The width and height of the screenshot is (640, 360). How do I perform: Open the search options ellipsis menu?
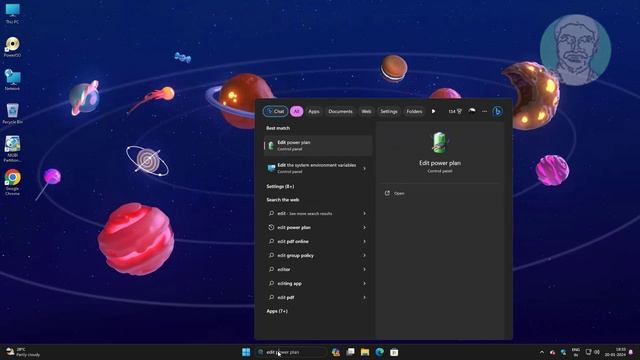click(x=484, y=111)
